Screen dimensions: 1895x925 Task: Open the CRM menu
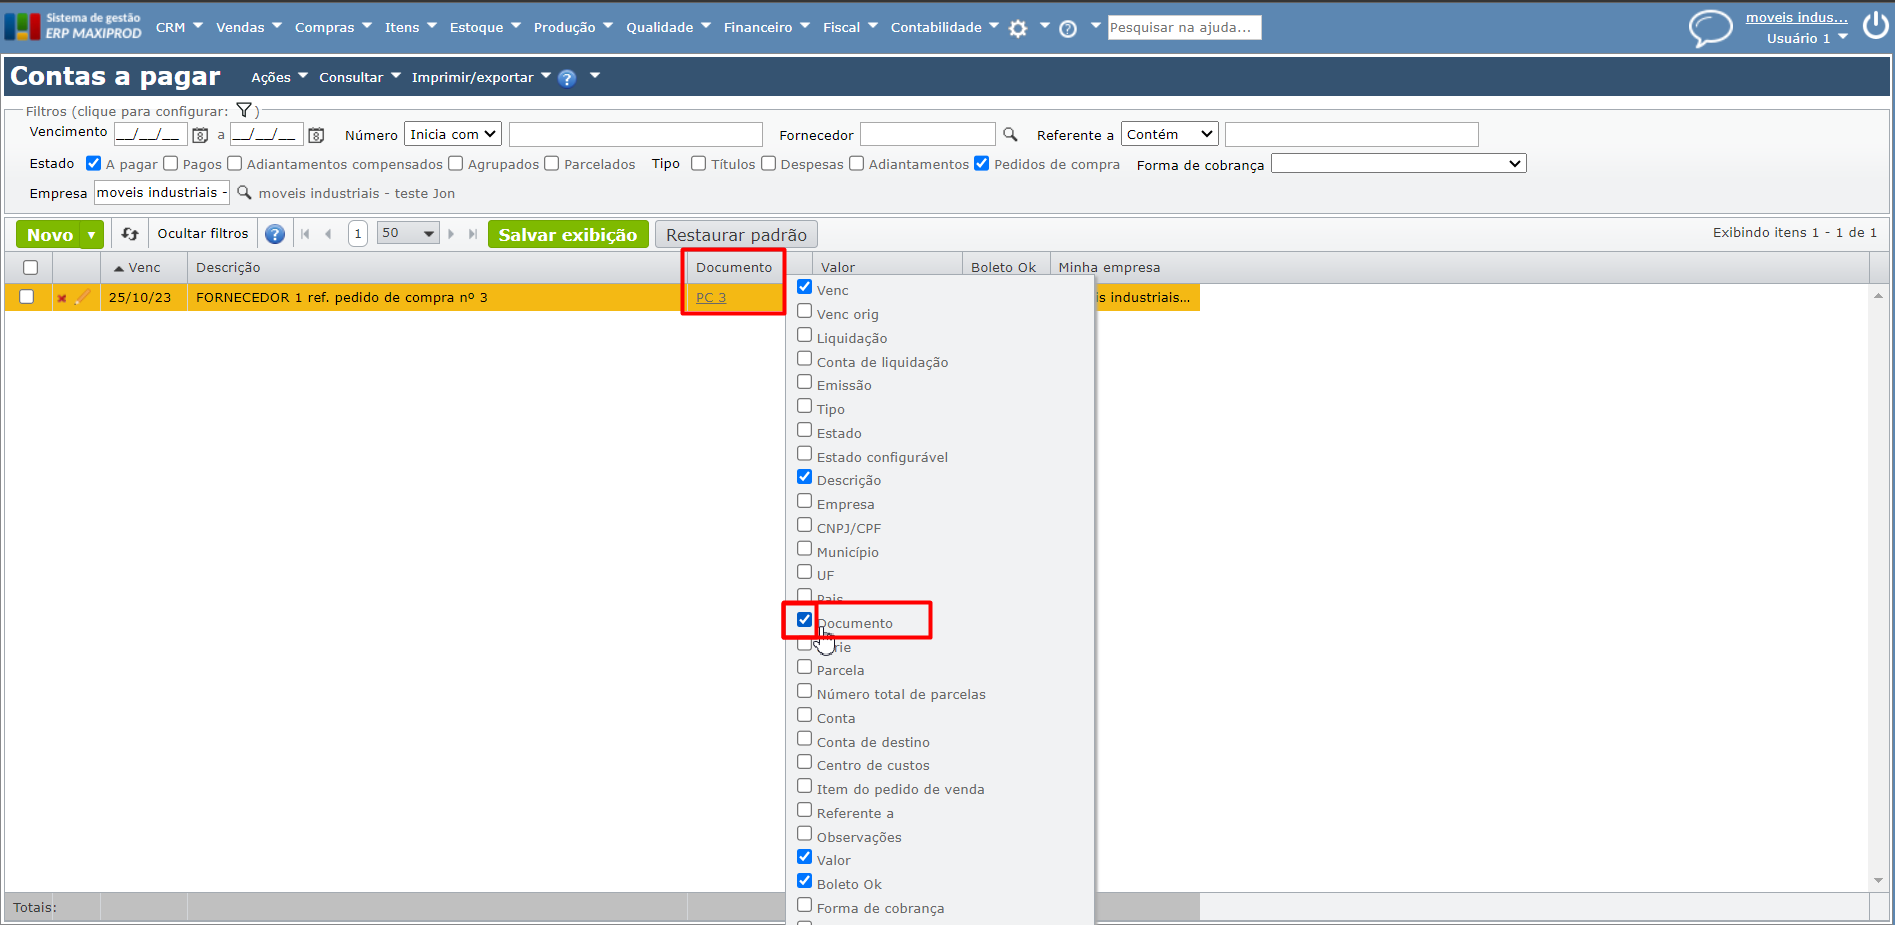(x=179, y=27)
